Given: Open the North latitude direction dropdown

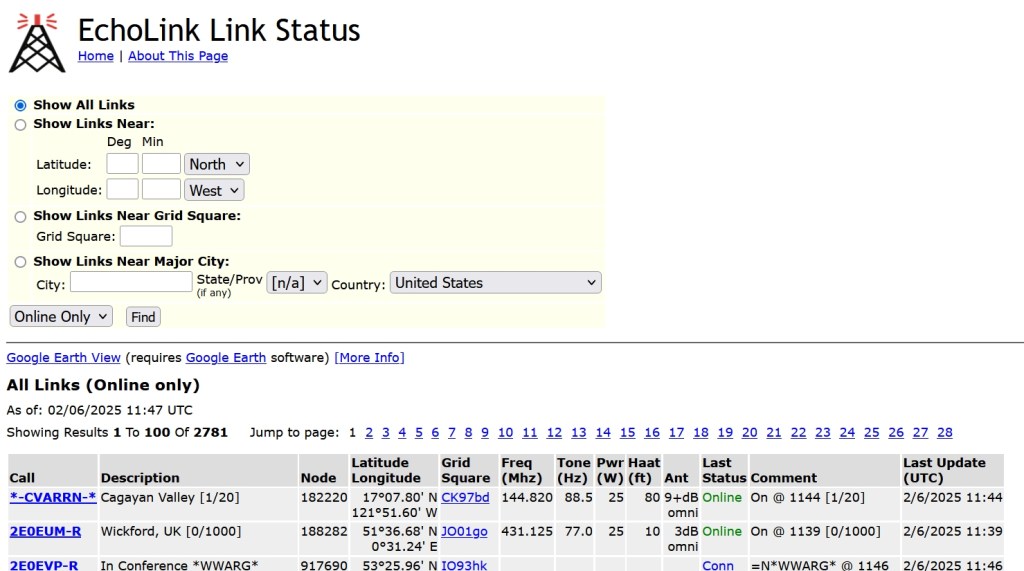Looking at the screenshot, I should coord(217,164).
